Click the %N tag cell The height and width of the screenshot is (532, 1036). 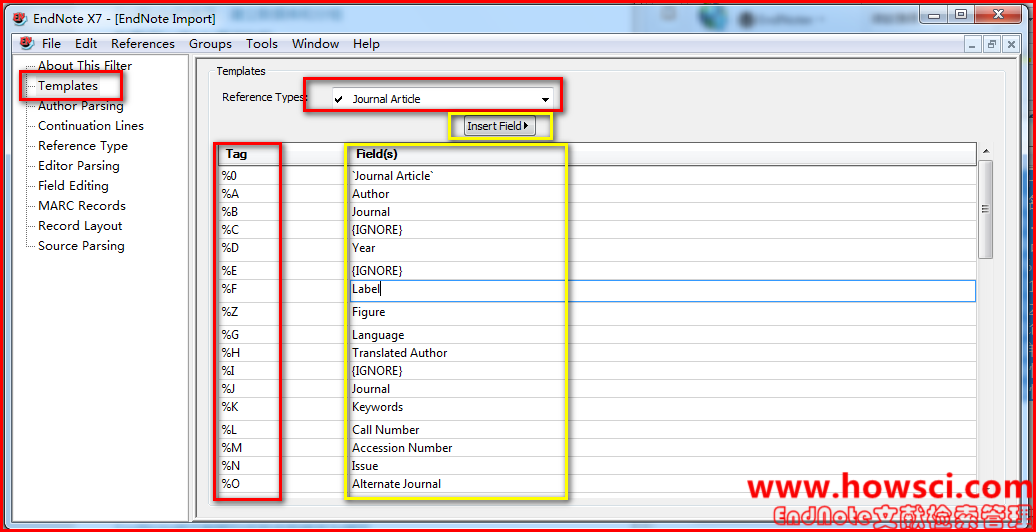[x=283, y=466]
